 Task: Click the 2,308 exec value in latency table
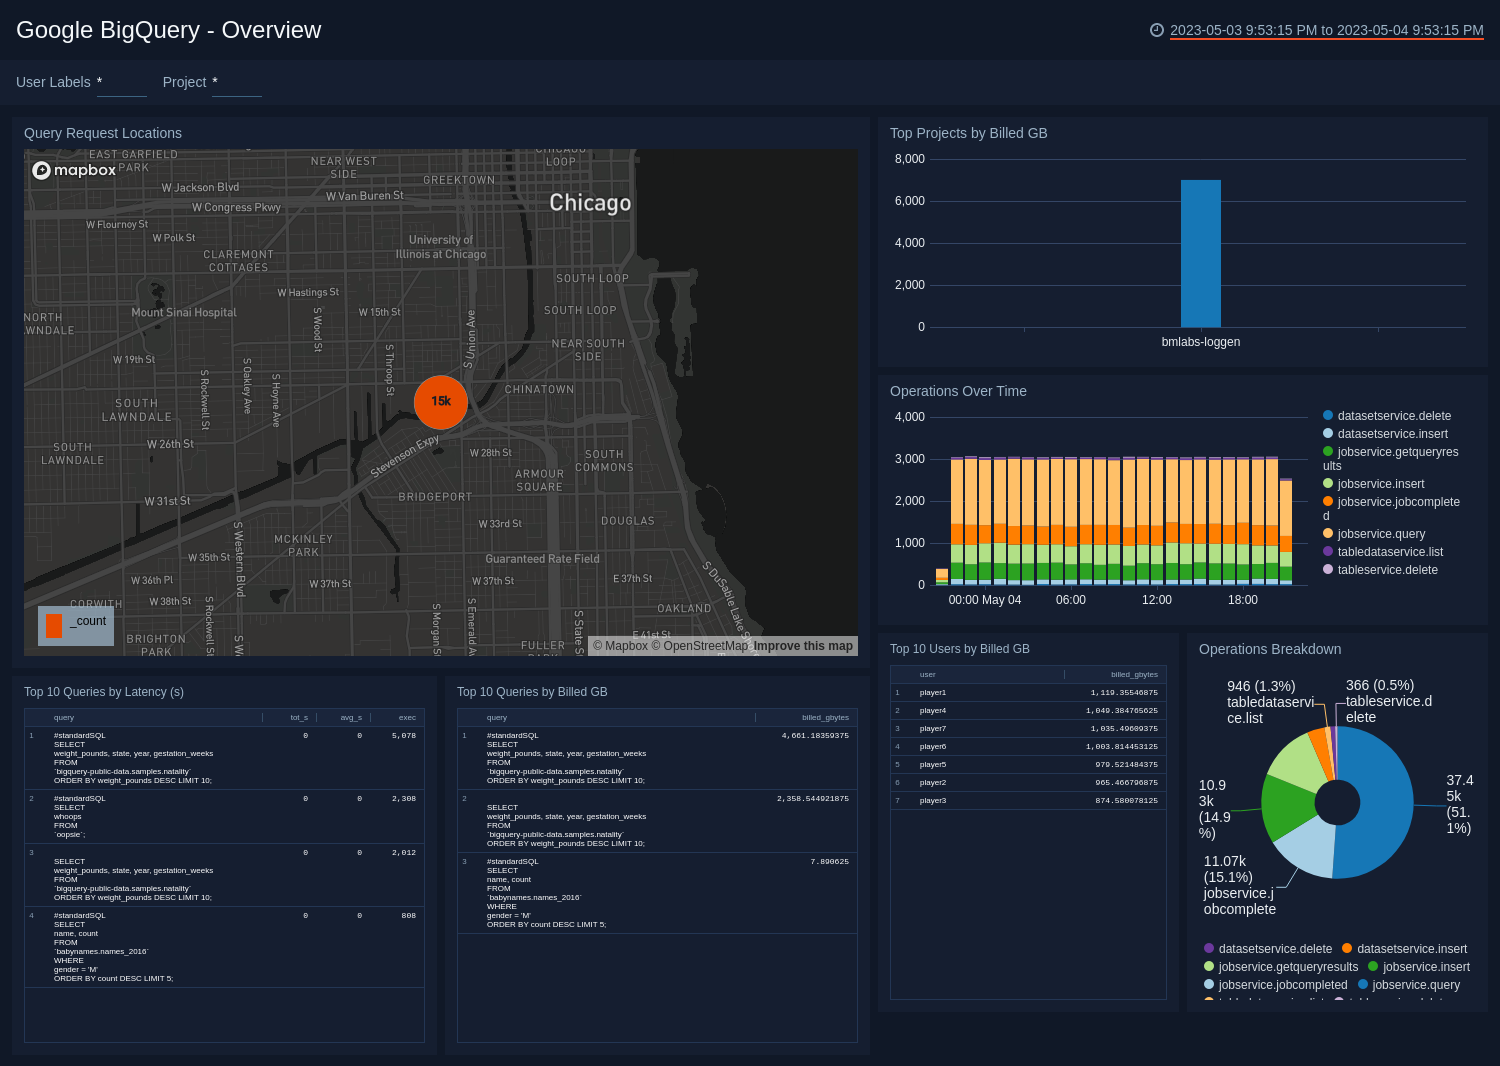[404, 799]
